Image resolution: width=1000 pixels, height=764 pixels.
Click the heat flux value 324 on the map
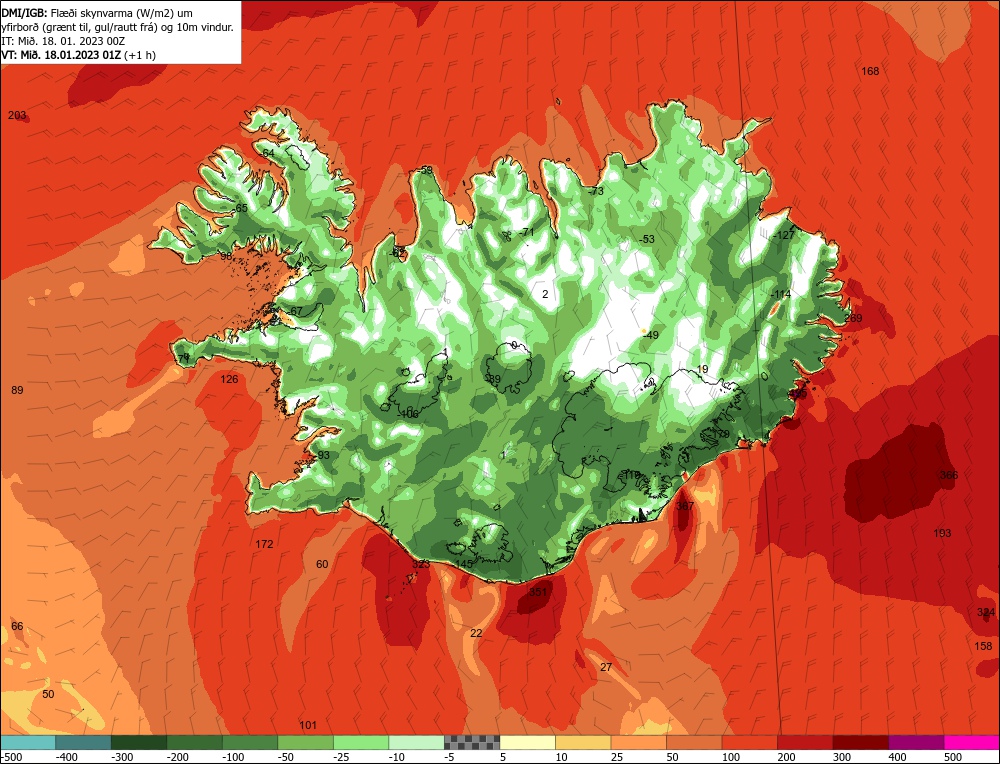(985, 613)
